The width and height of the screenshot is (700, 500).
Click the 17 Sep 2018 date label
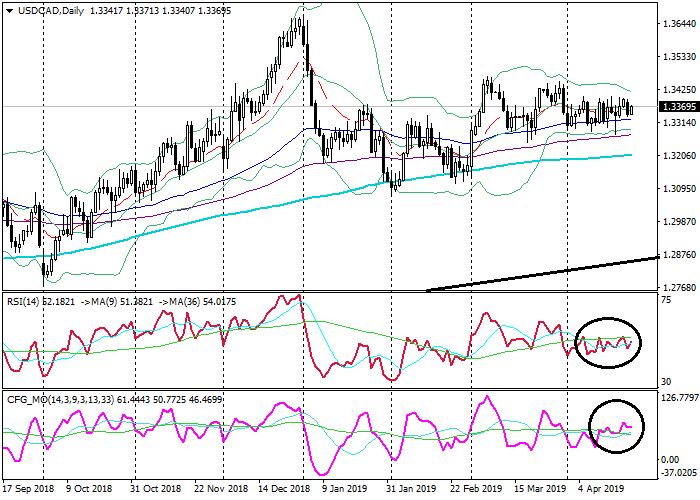tap(29, 490)
